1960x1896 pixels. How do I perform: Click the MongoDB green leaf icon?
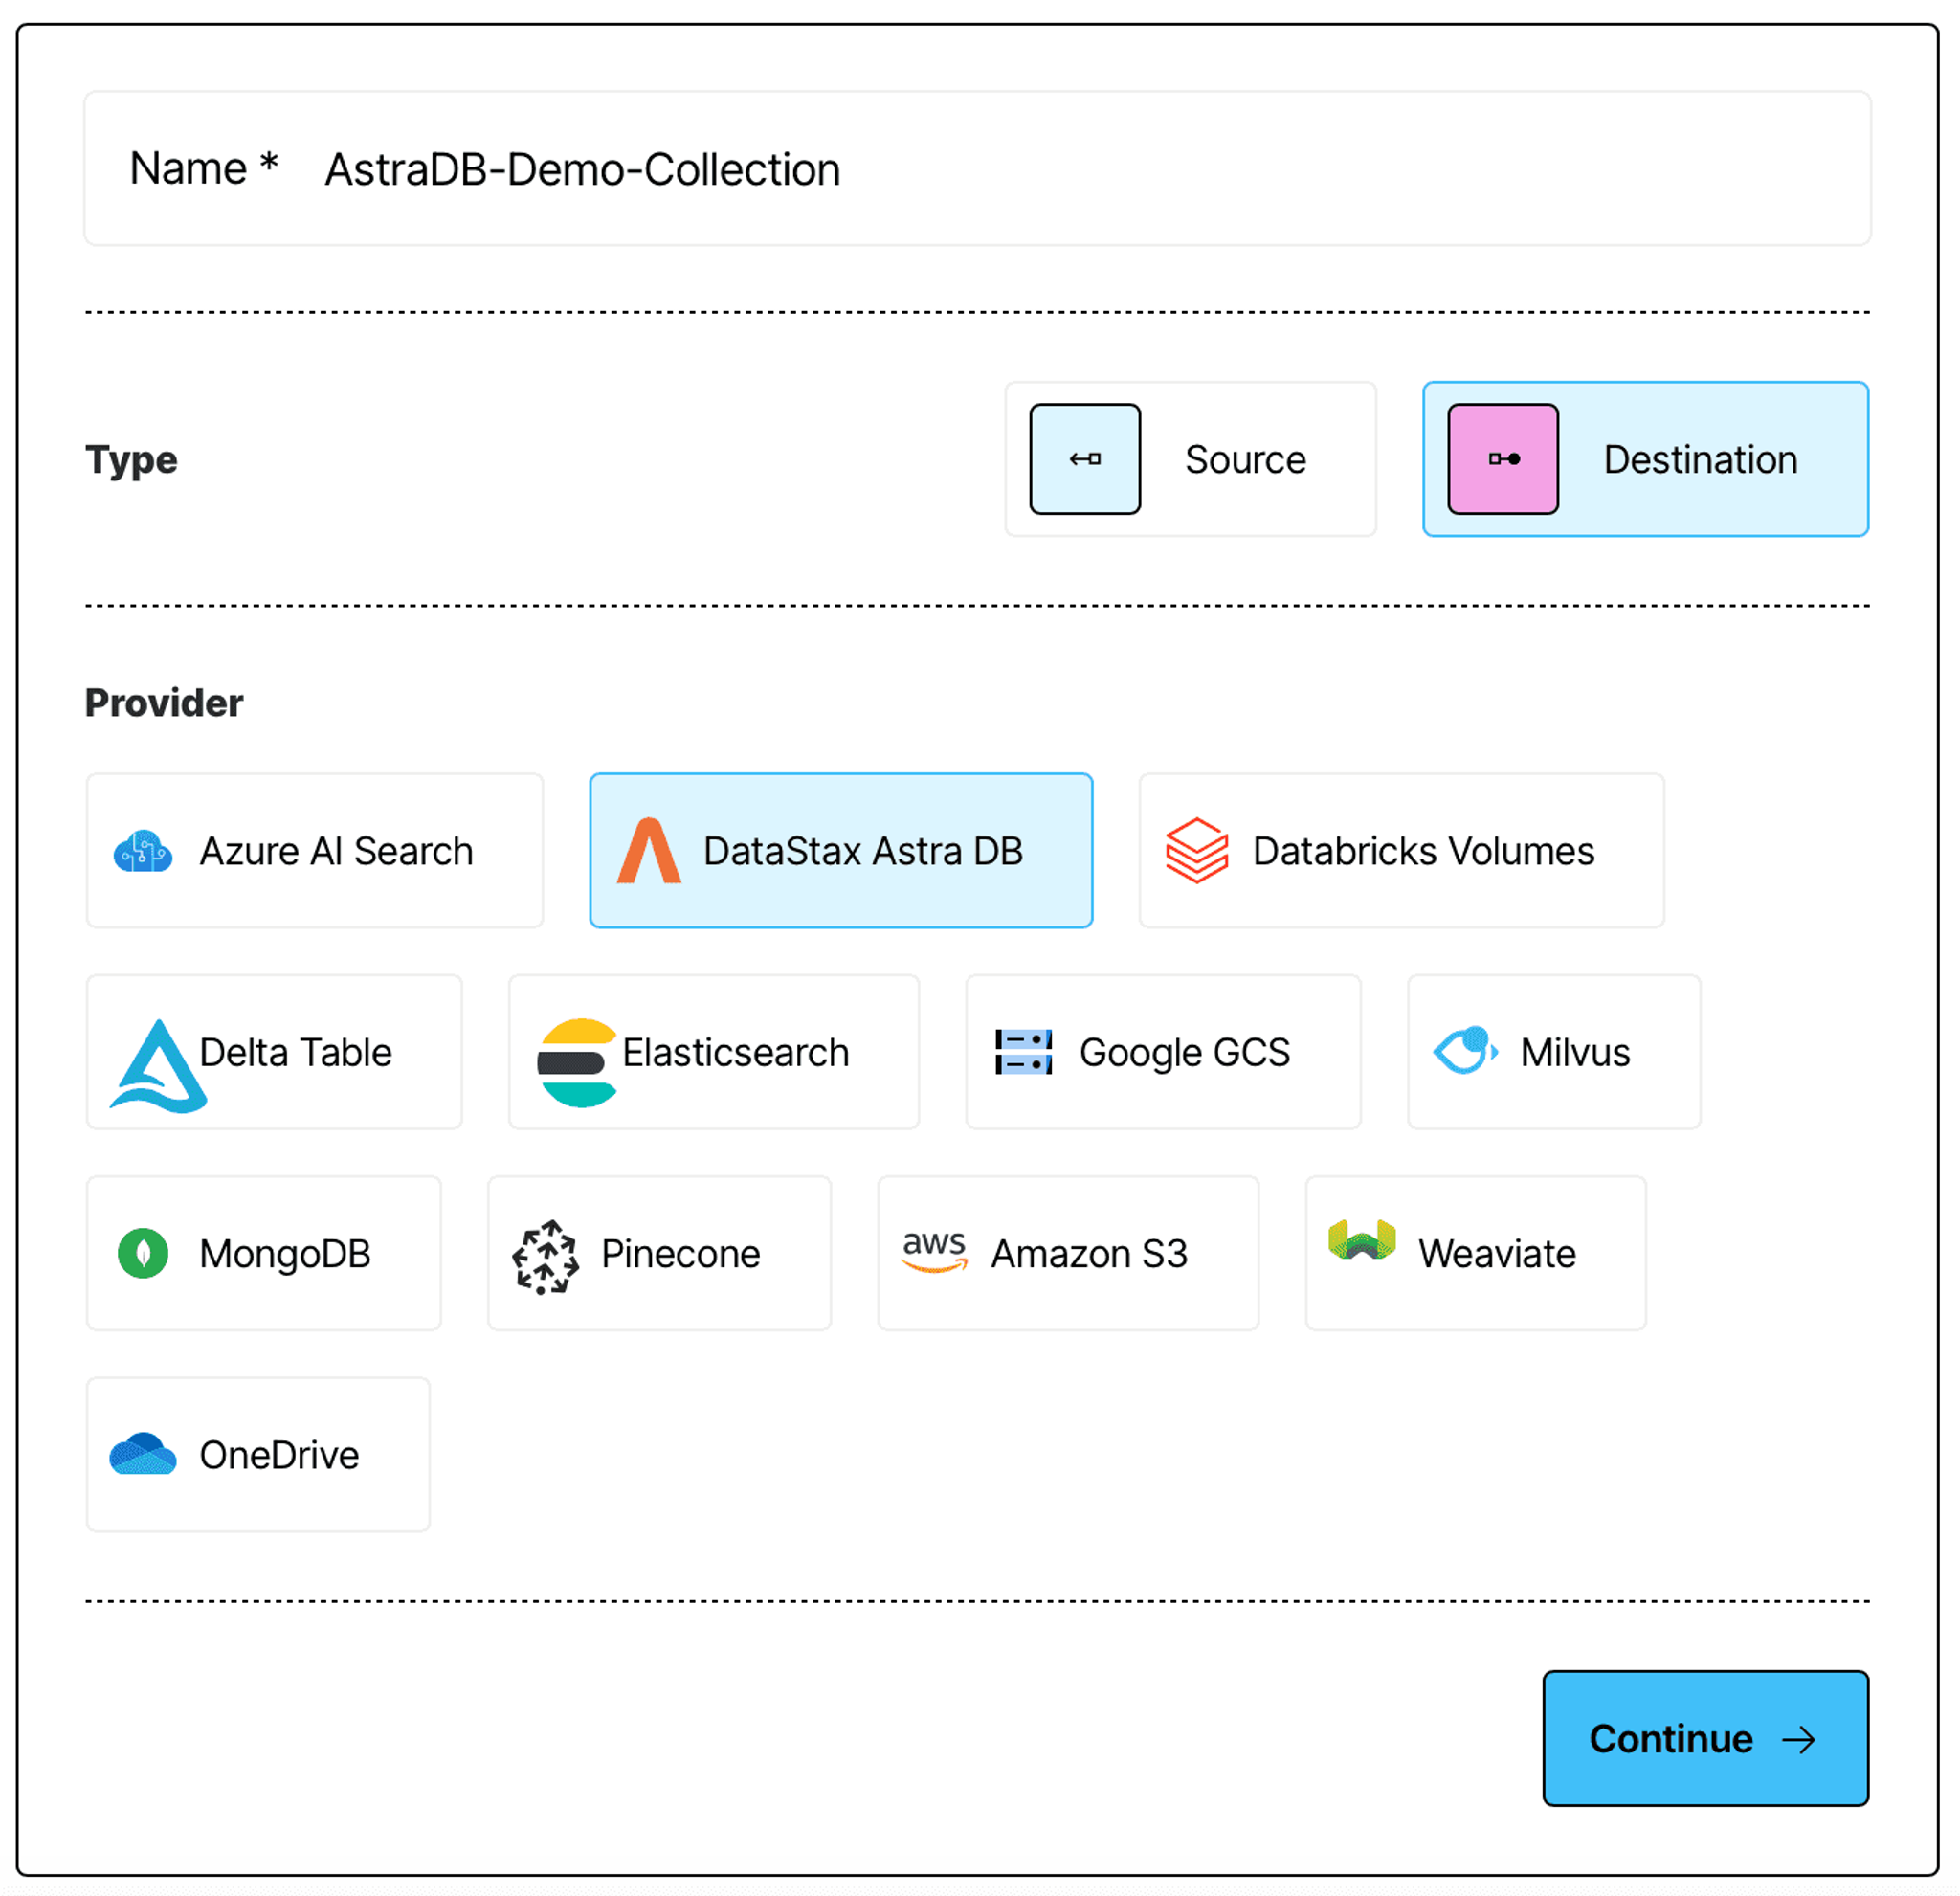[x=143, y=1253]
